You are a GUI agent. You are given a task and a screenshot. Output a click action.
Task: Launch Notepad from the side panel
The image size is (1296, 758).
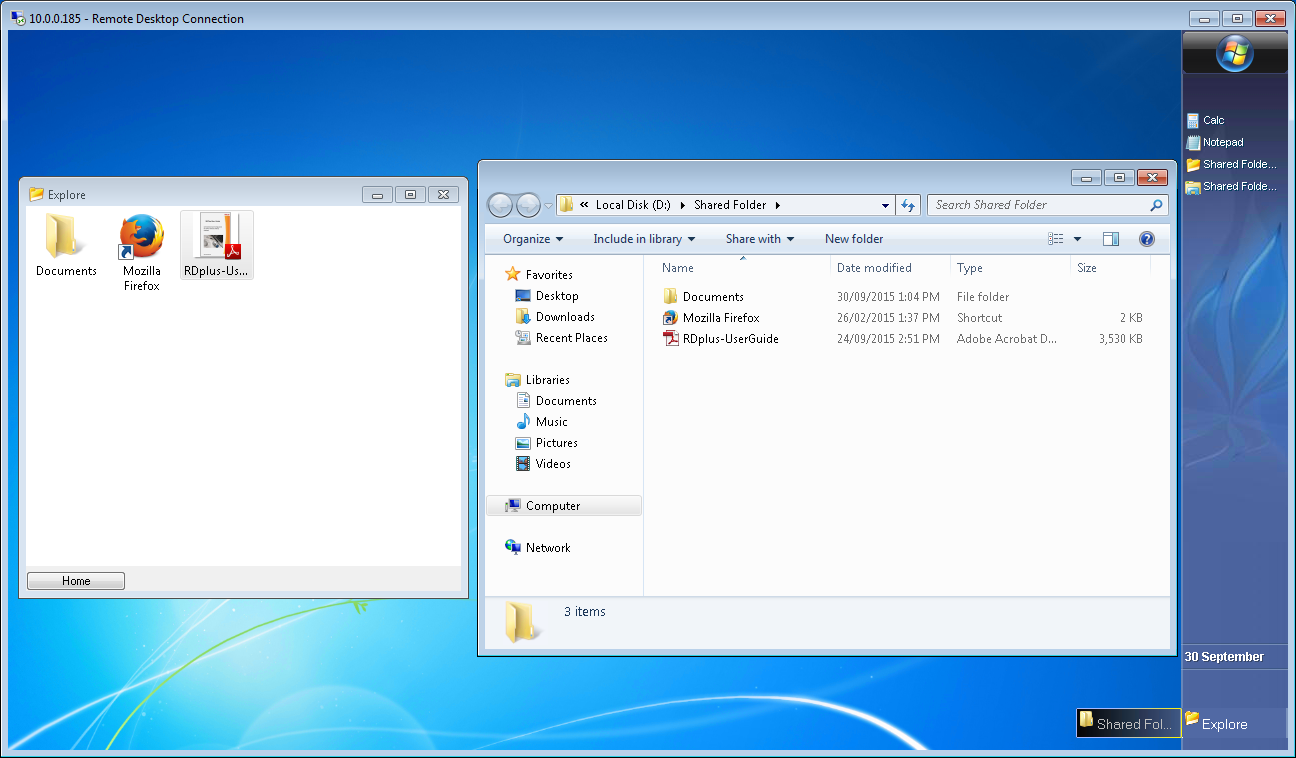(x=1222, y=142)
